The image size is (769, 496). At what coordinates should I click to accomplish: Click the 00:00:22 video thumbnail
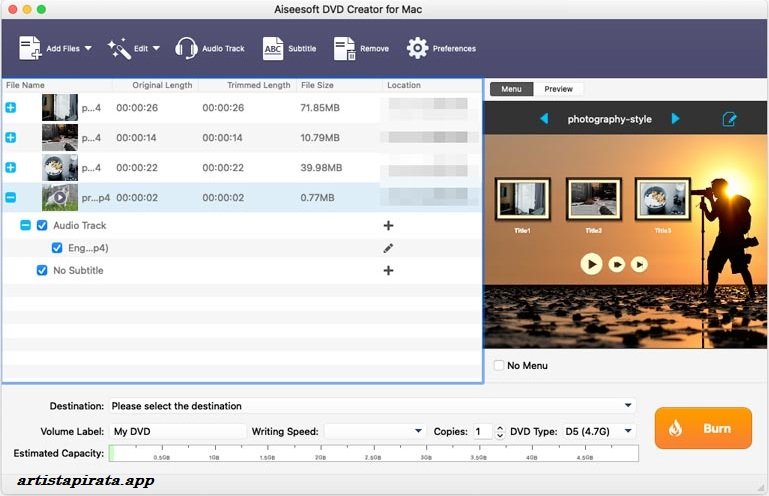point(60,167)
